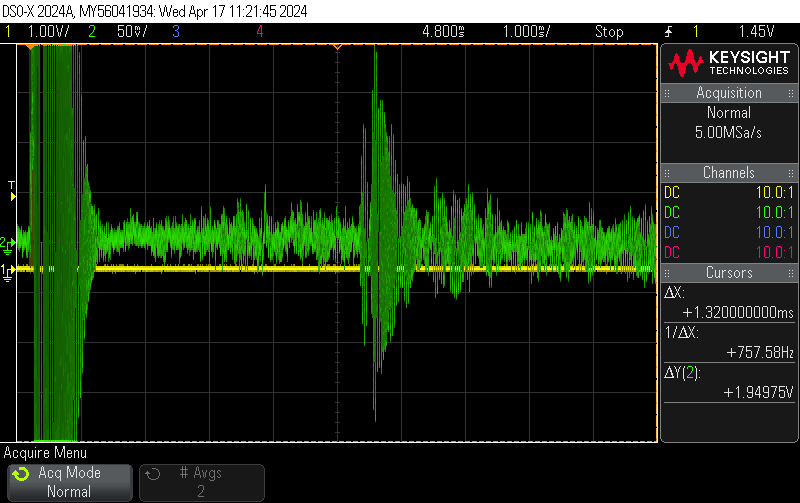Click channel 1 ground reference marker on left
The image size is (800, 503).
(x=7, y=271)
